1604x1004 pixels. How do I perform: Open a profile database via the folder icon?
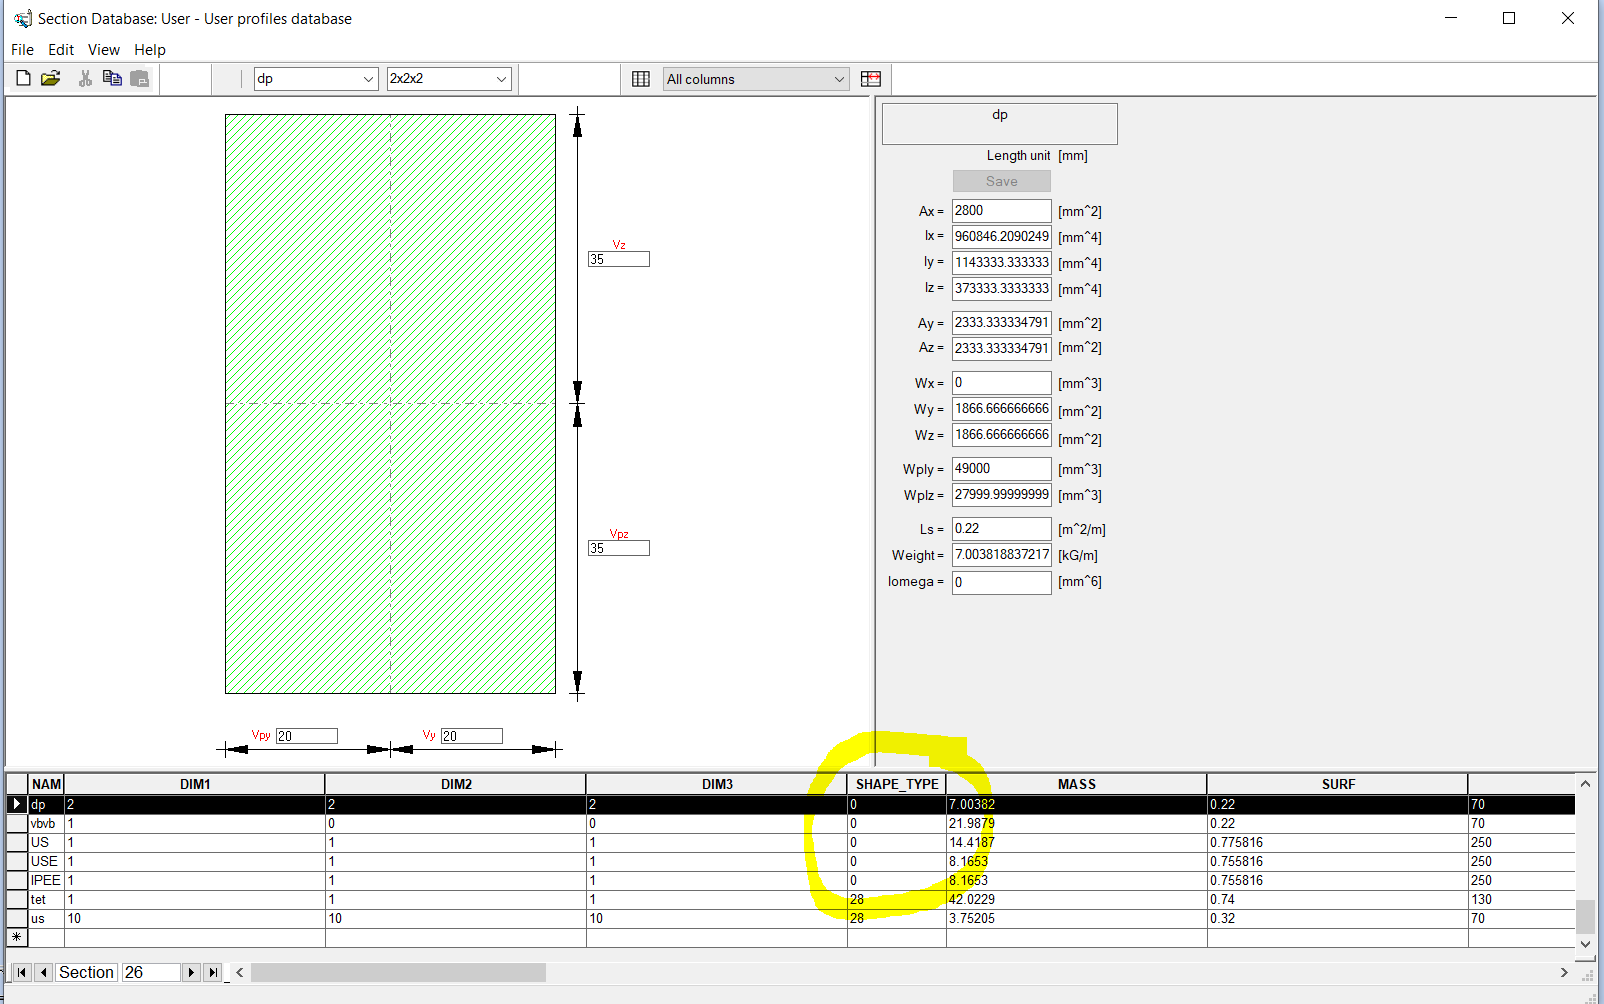pos(50,78)
